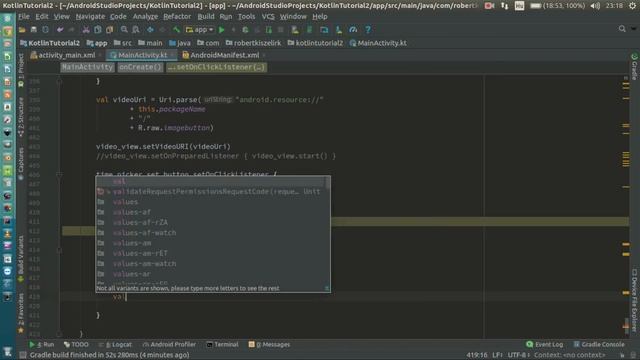The height and width of the screenshot is (360, 640).
Task: Click the robertkiszelirk breadcrumb folder
Action: point(253,43)
